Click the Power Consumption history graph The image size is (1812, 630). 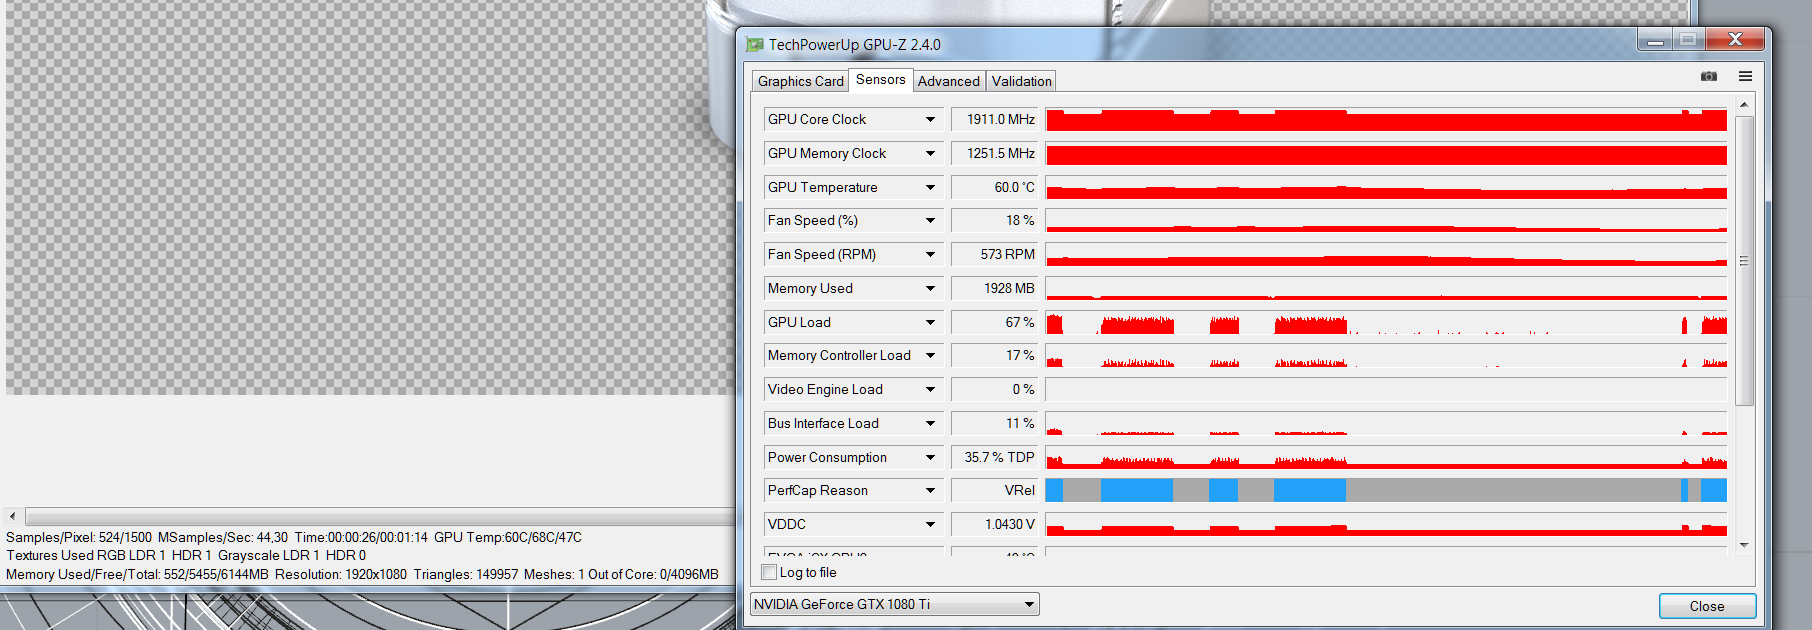(1386, 457)
